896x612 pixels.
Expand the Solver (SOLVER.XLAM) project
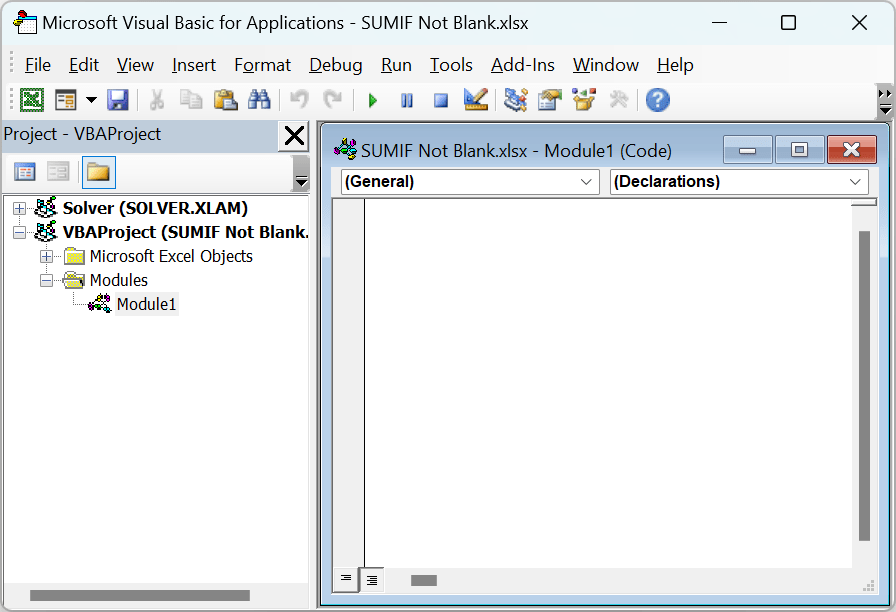[21, 208]
